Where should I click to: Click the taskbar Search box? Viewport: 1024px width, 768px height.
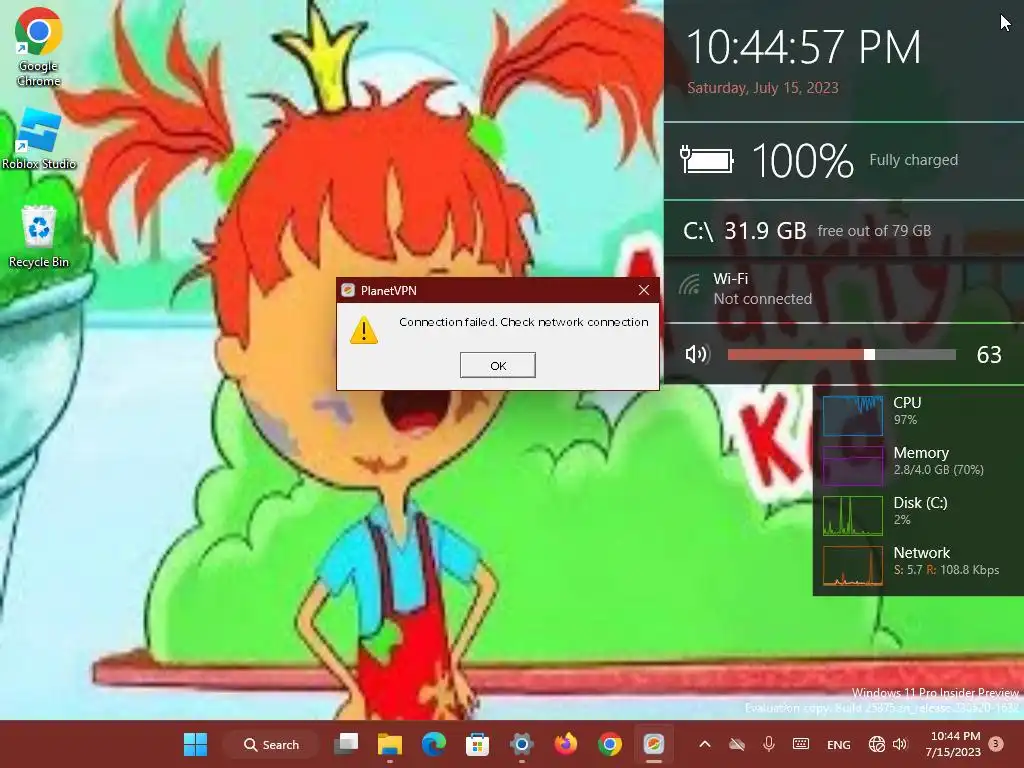[271, 744]
